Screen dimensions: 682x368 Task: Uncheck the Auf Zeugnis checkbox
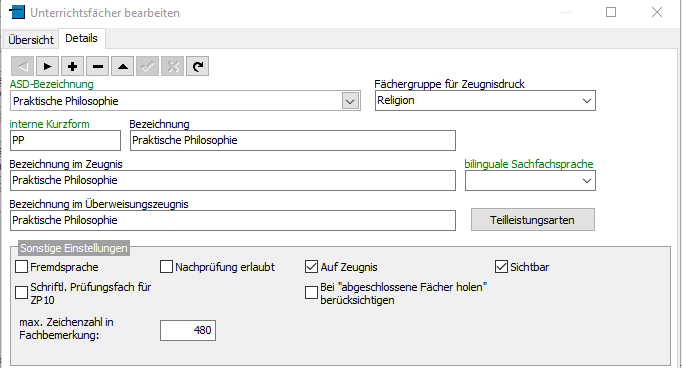[311, 267]
